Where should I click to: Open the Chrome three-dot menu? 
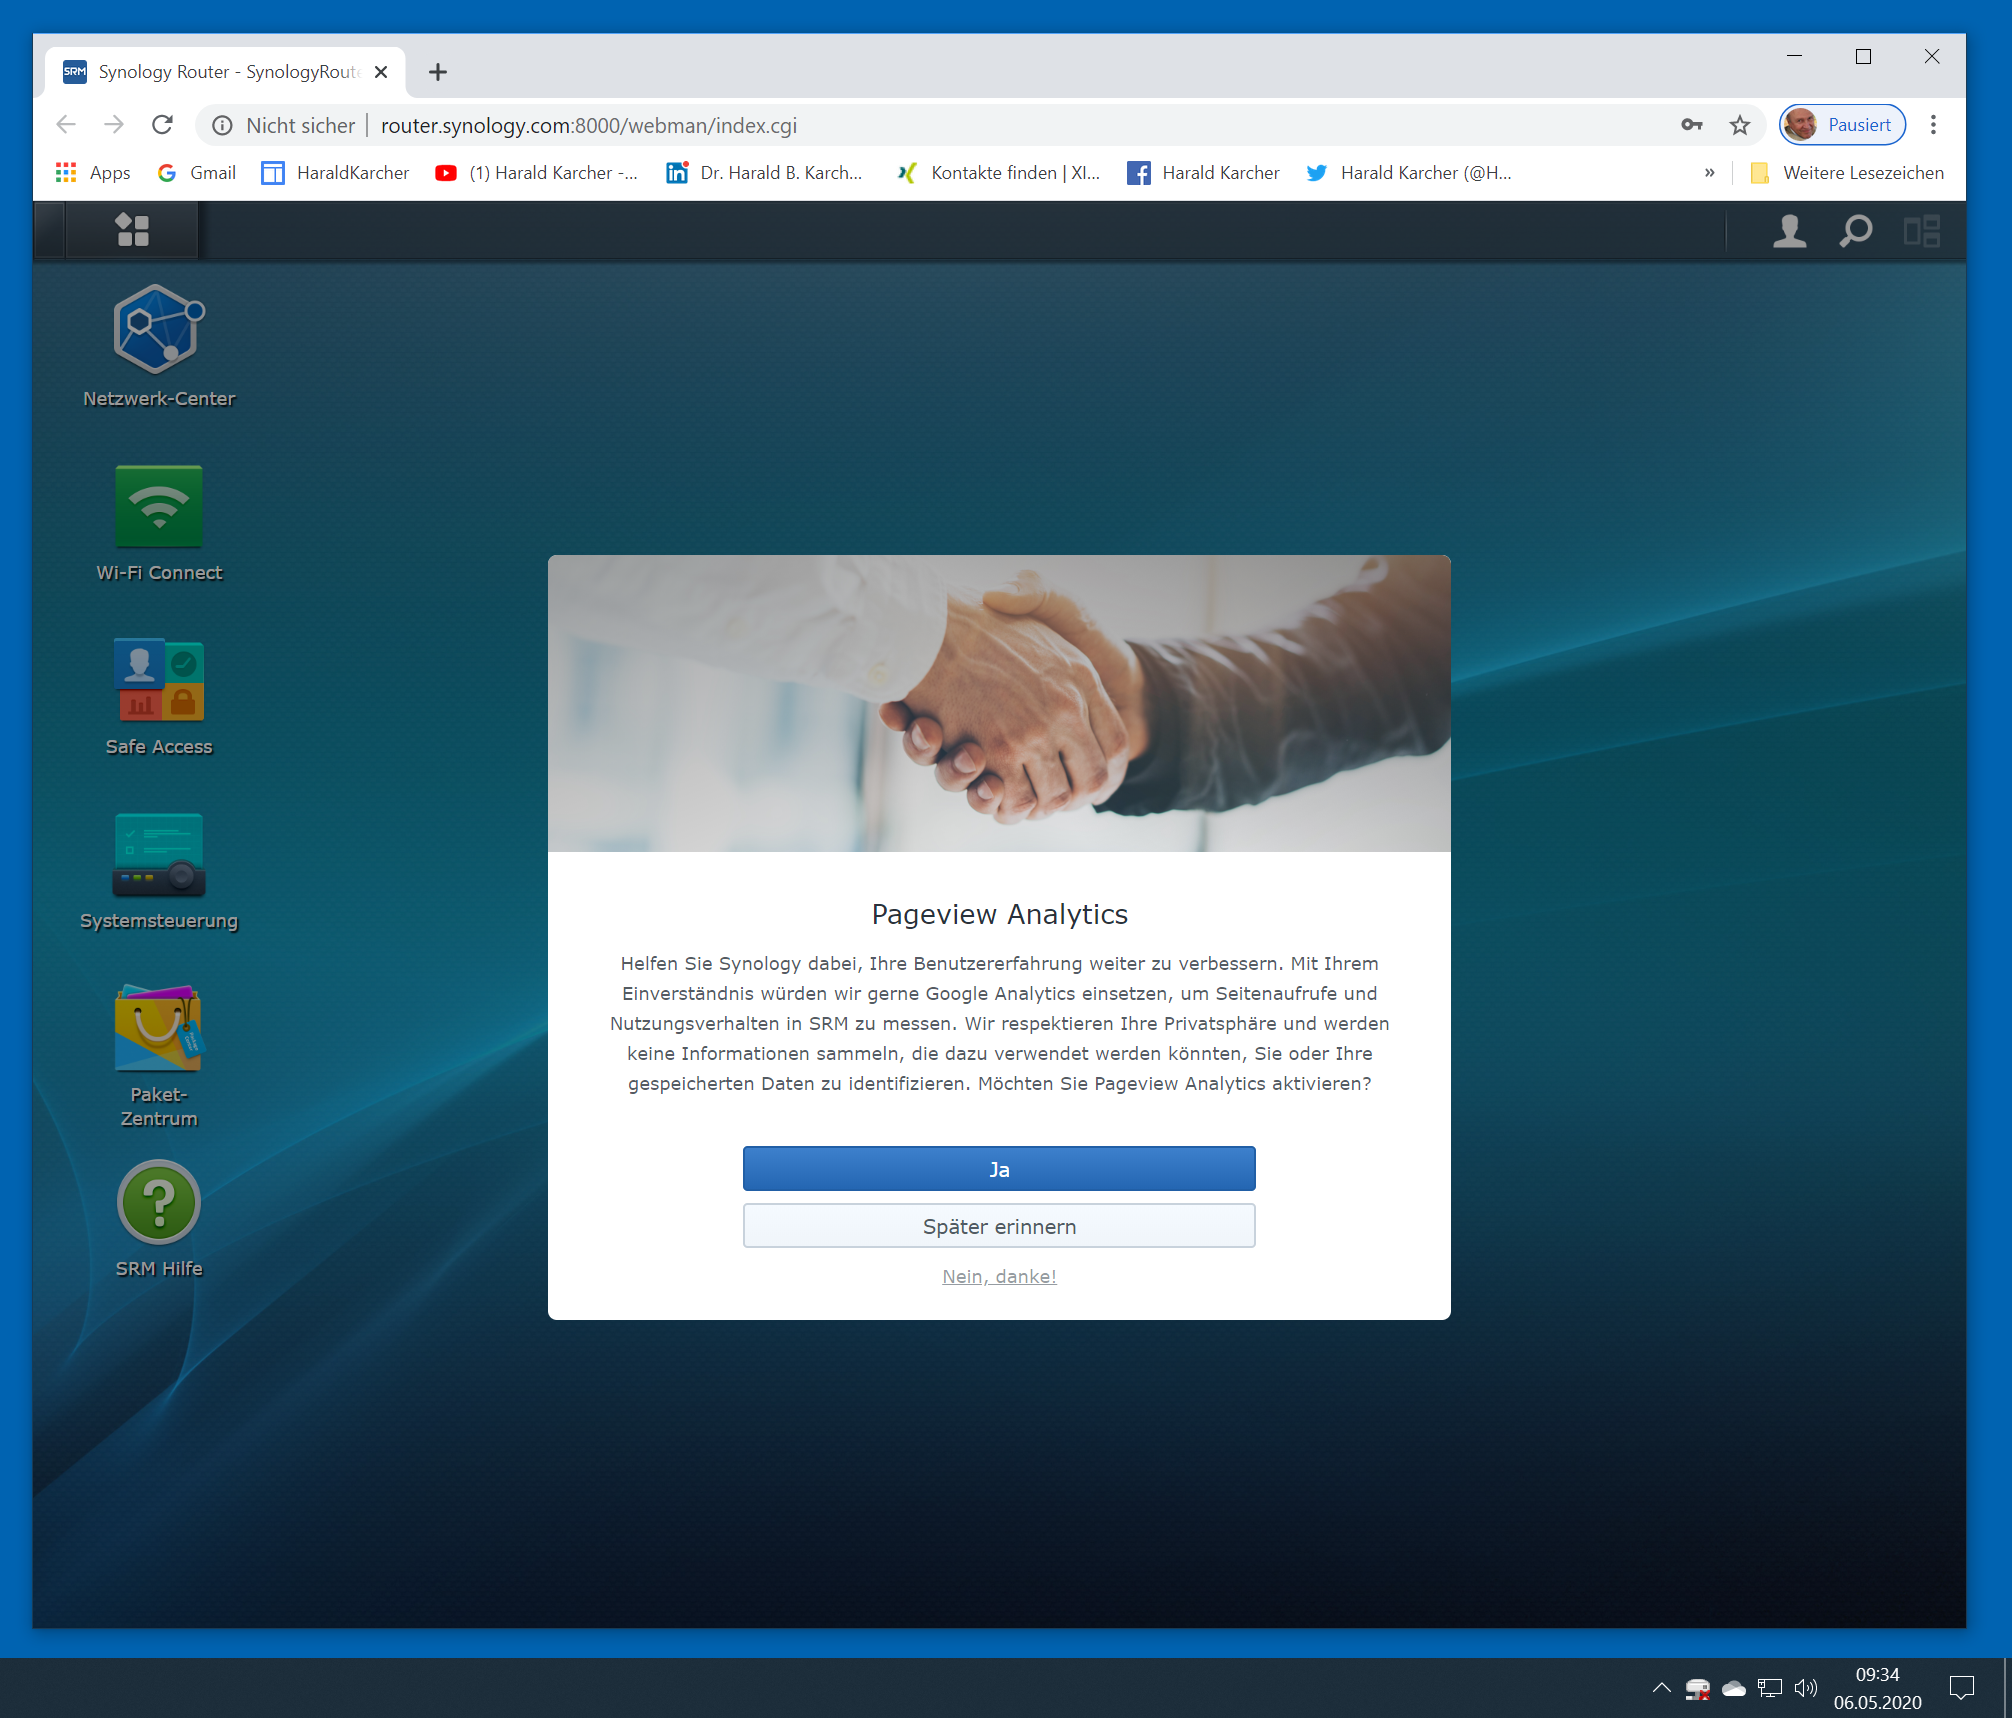(1933, 125)
